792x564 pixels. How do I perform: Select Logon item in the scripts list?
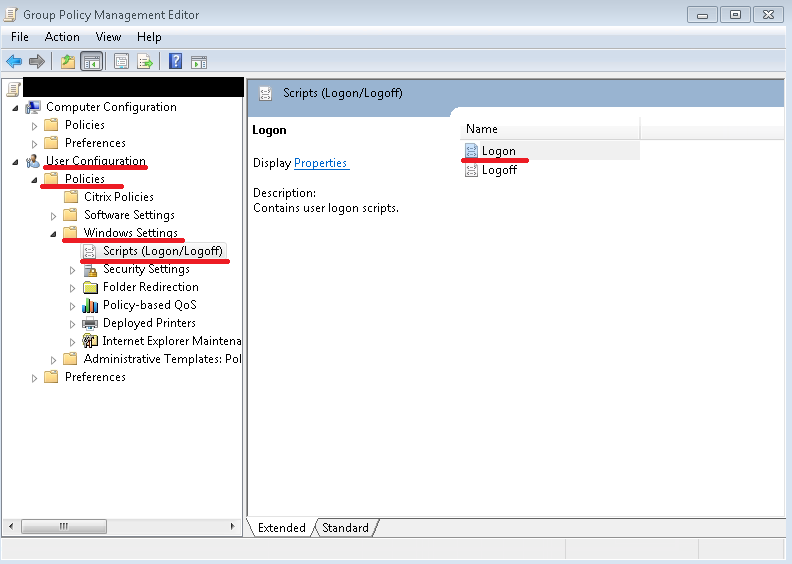tap(498, 151)
